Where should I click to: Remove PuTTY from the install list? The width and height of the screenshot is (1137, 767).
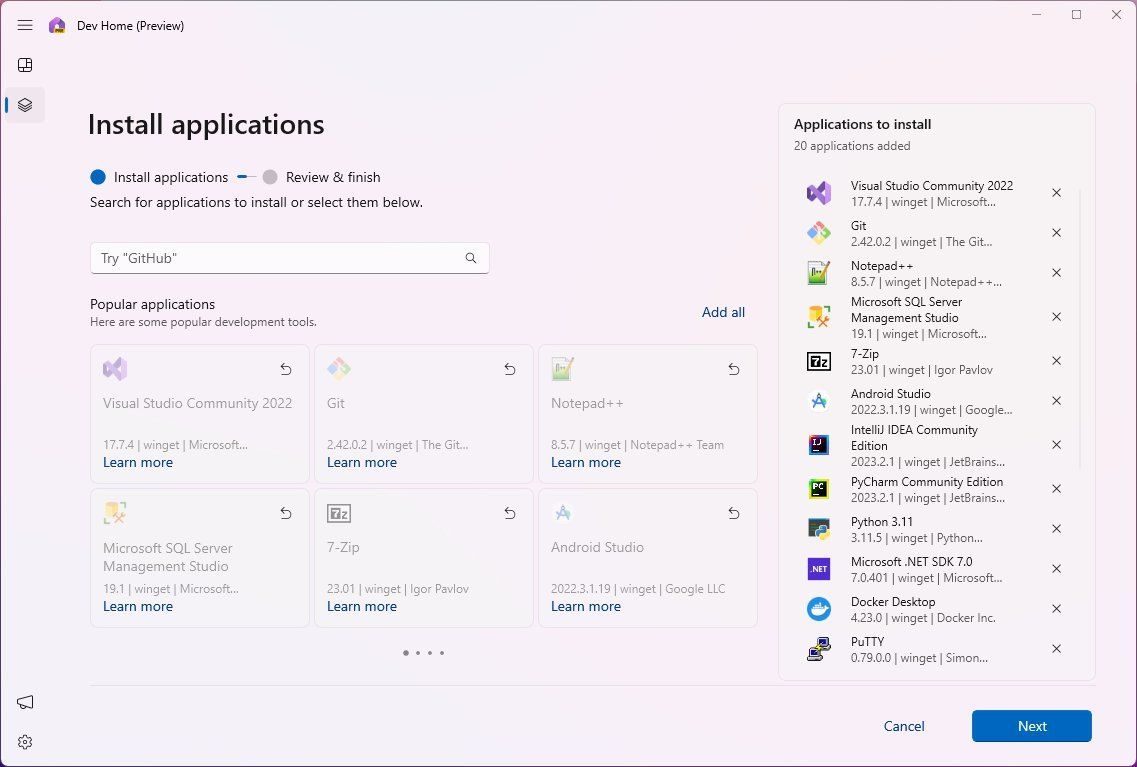click(x=1056, y=649)
